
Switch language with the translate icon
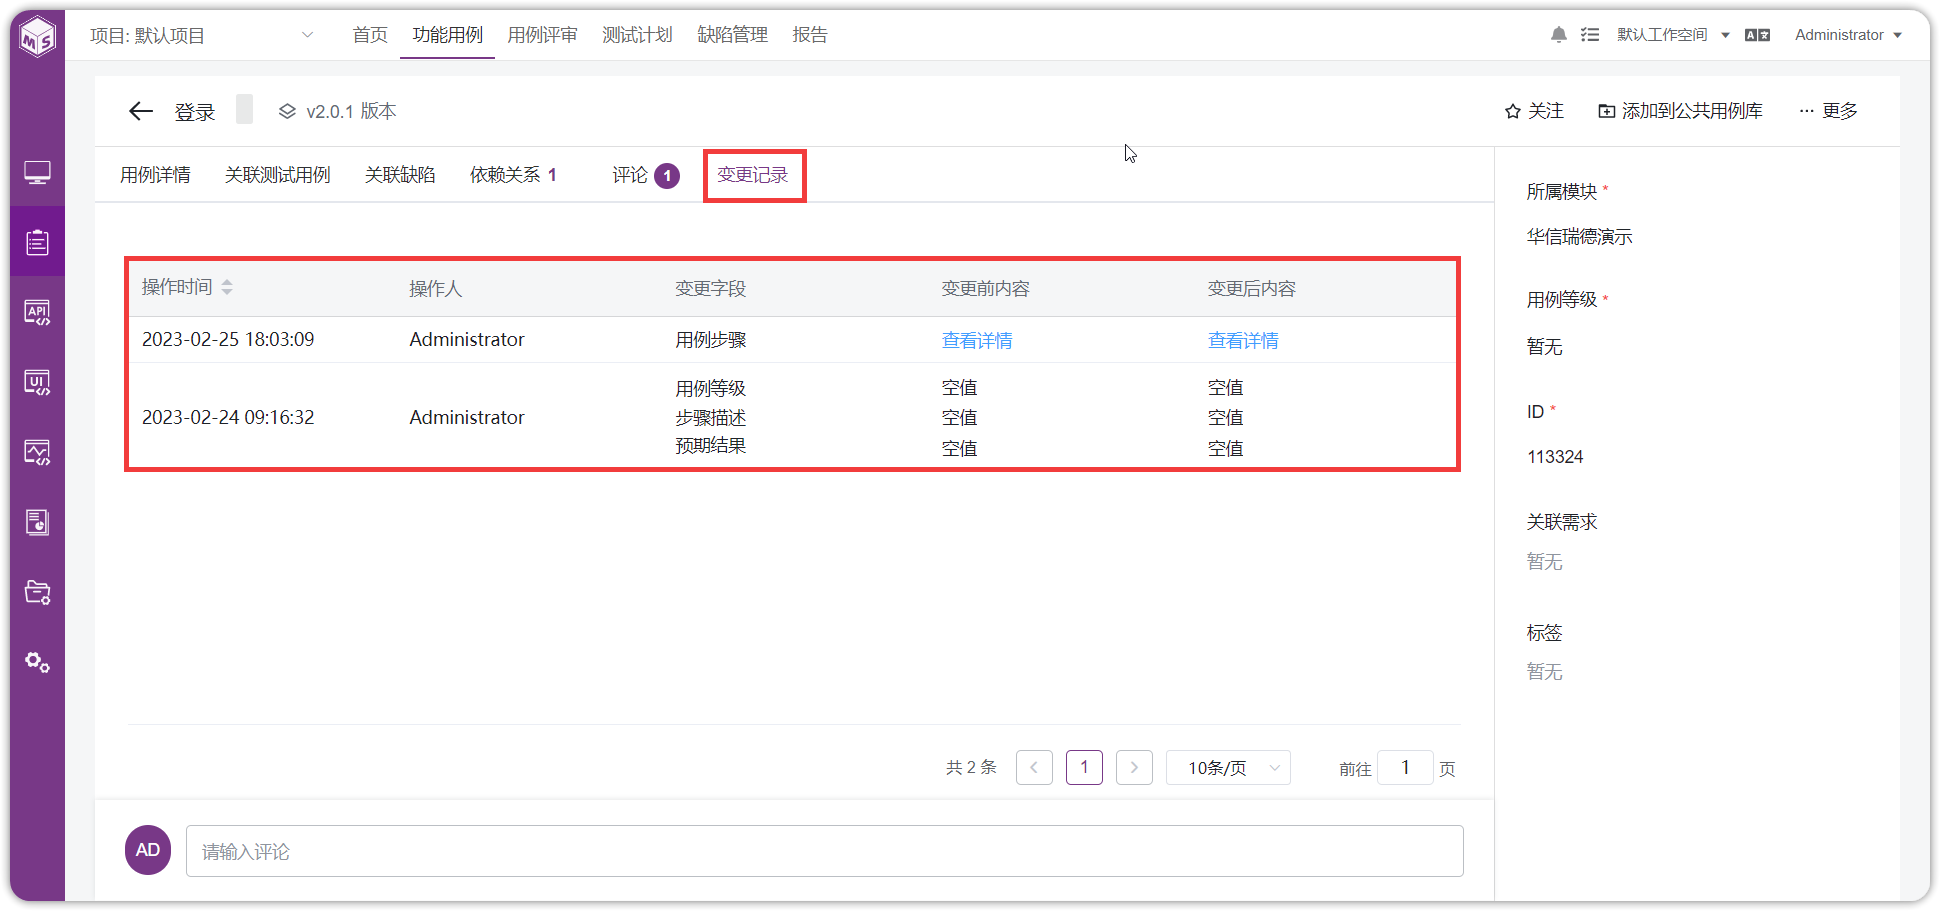tap(1757, 35)
